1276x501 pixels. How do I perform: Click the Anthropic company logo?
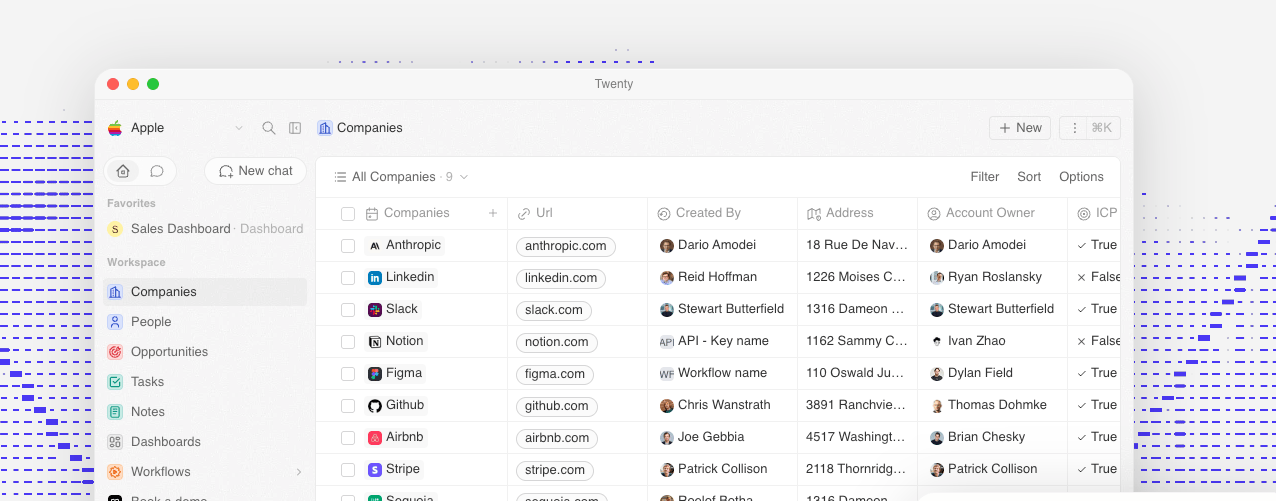(x=375, y=245)
